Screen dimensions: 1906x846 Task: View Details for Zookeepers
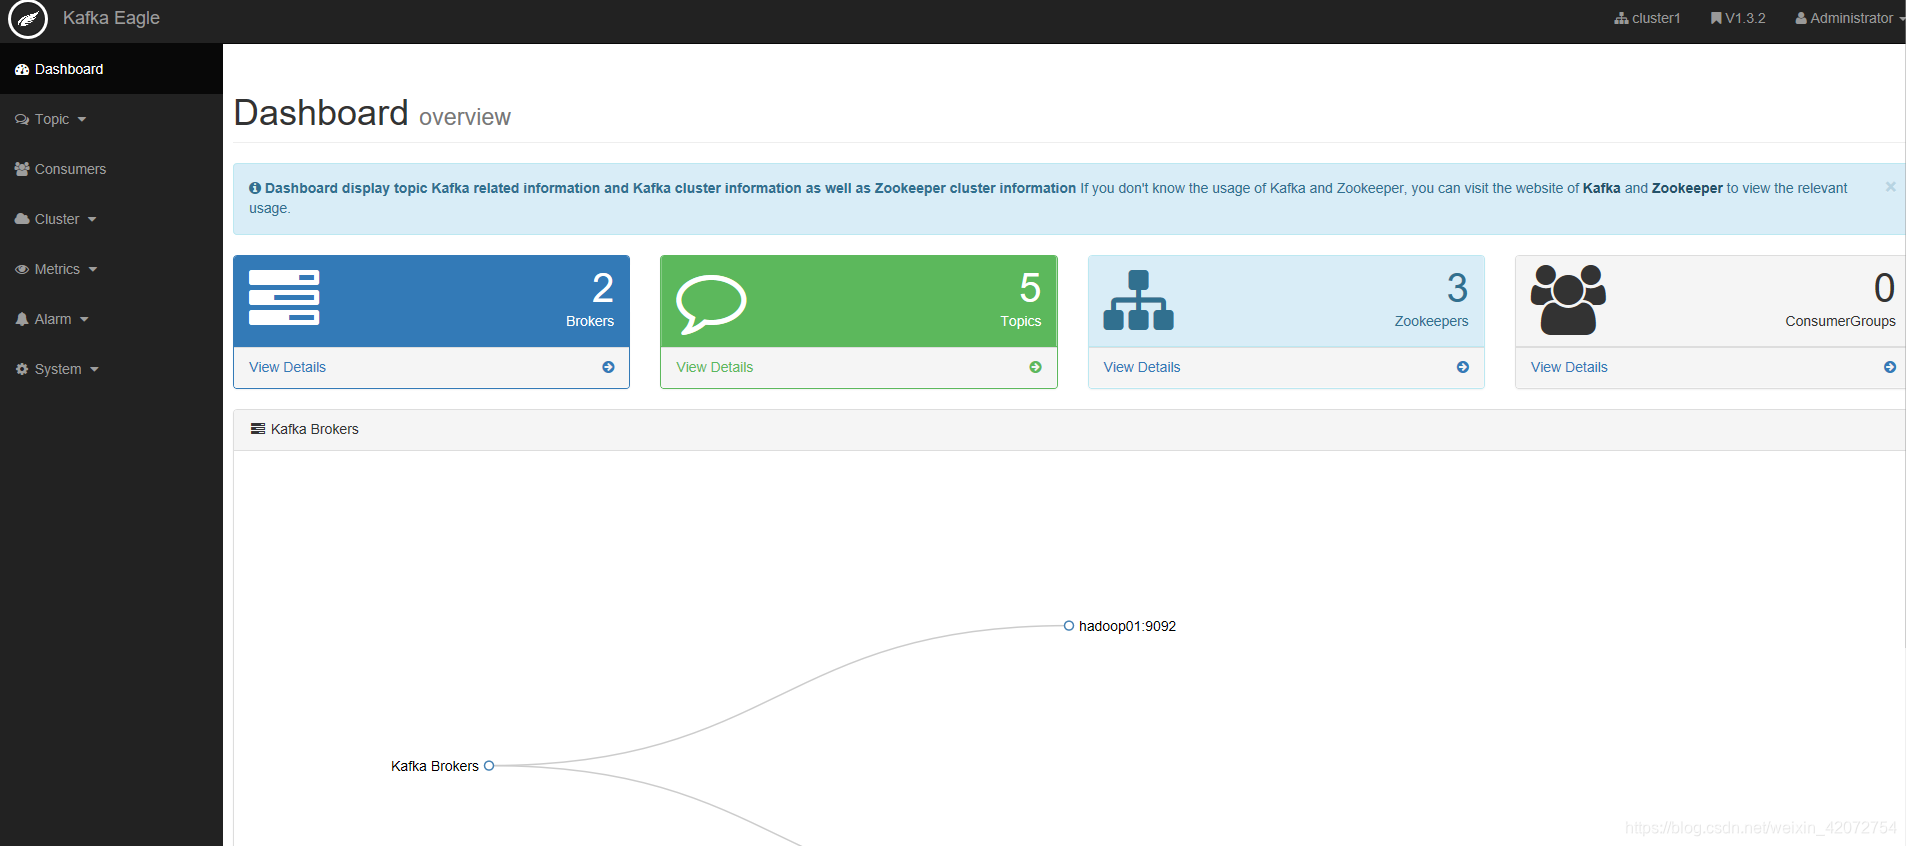(x=1141, y=367)
